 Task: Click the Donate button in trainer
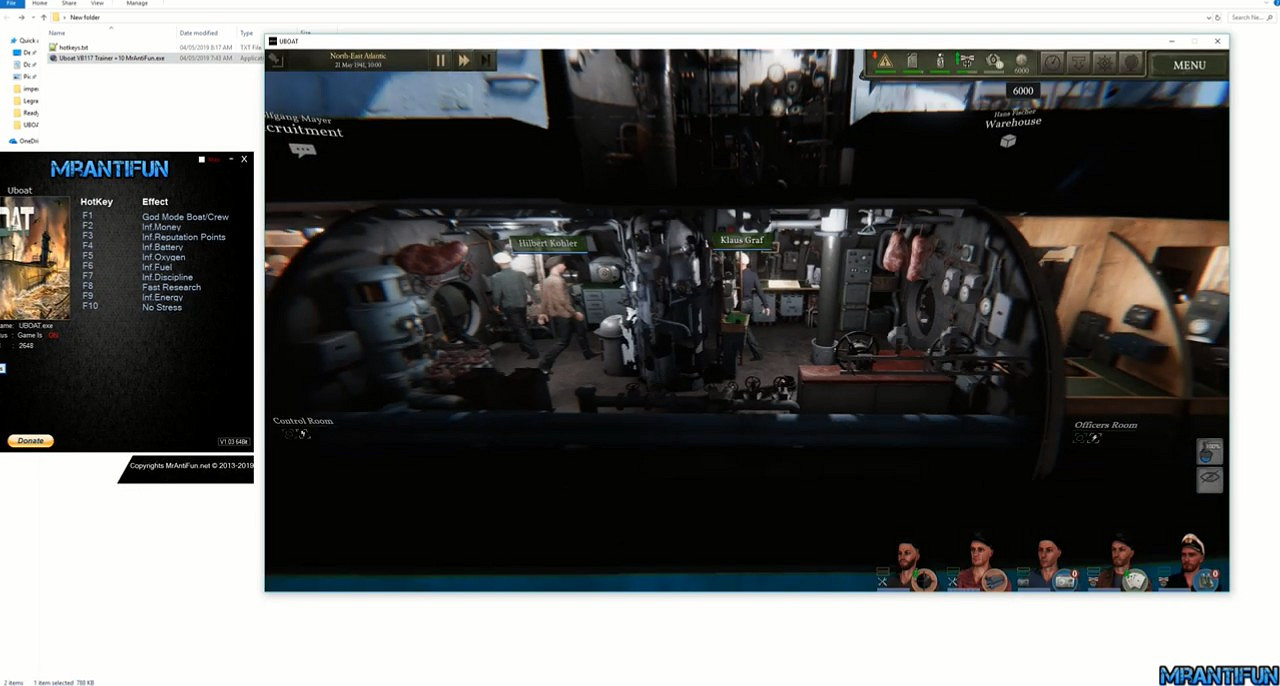30,441
